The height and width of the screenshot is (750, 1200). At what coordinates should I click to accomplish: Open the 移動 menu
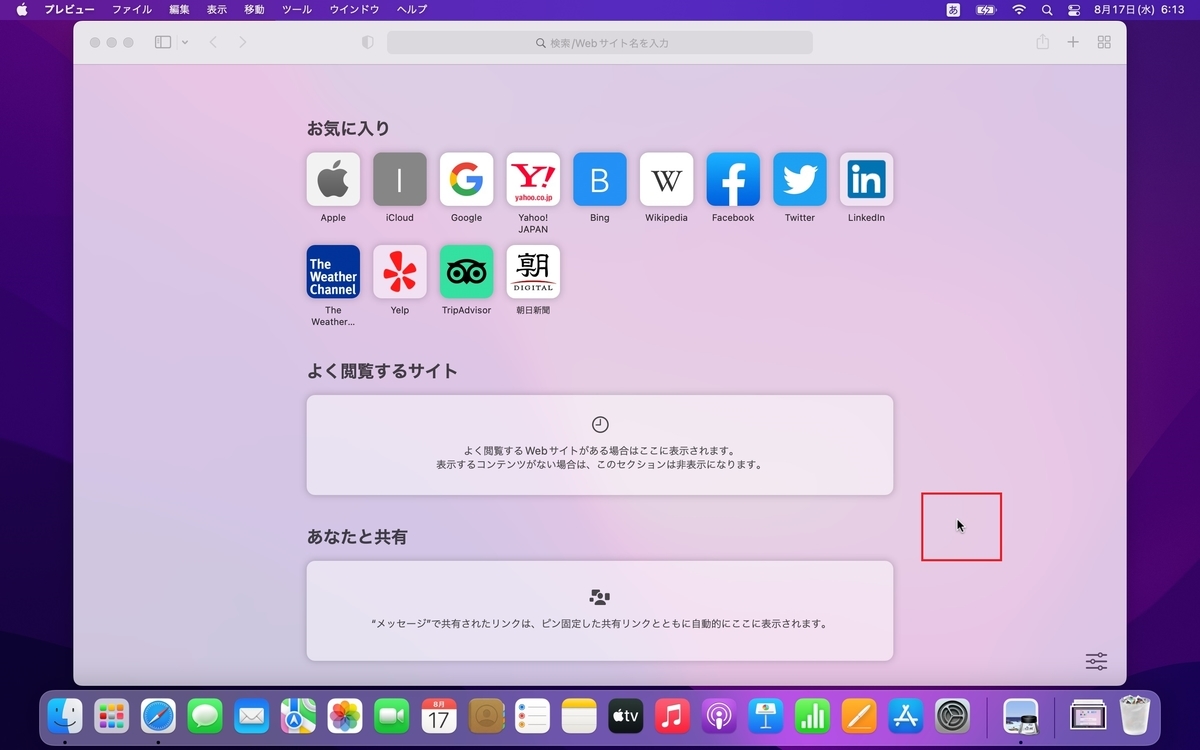pyautogui.click(x=254, y=9)
